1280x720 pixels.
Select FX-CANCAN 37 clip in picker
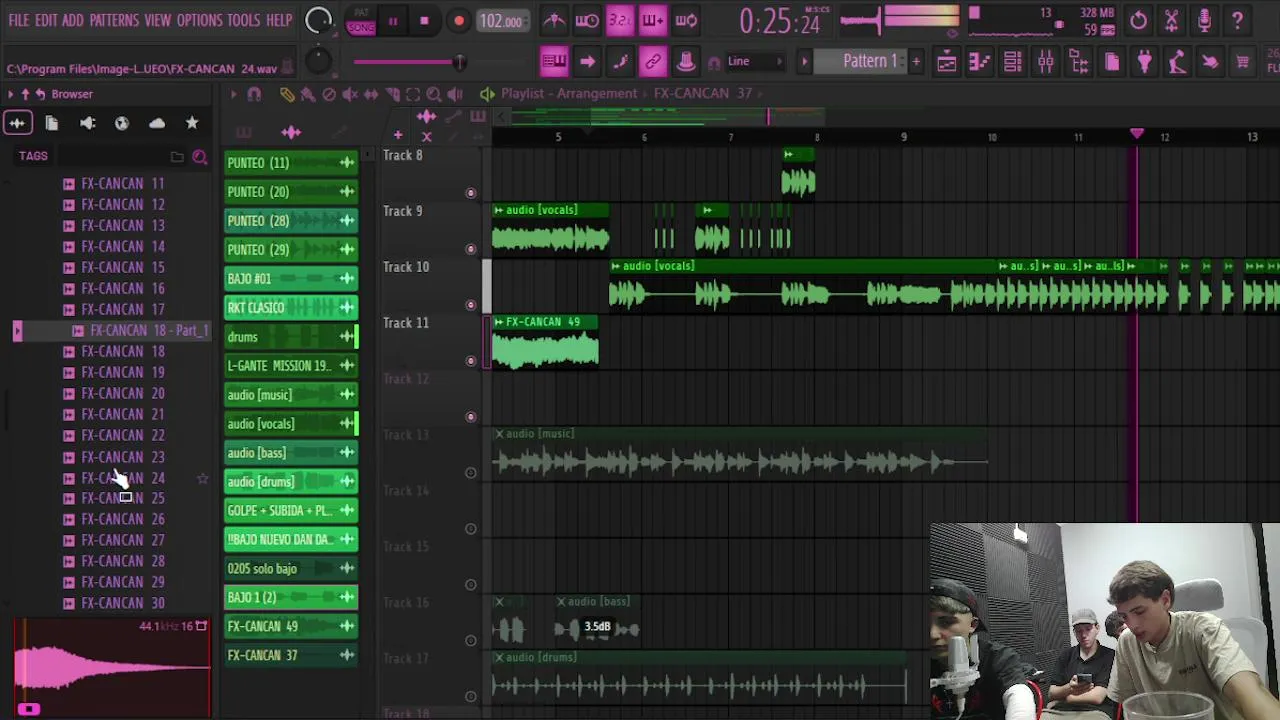[x=290, y=656]
